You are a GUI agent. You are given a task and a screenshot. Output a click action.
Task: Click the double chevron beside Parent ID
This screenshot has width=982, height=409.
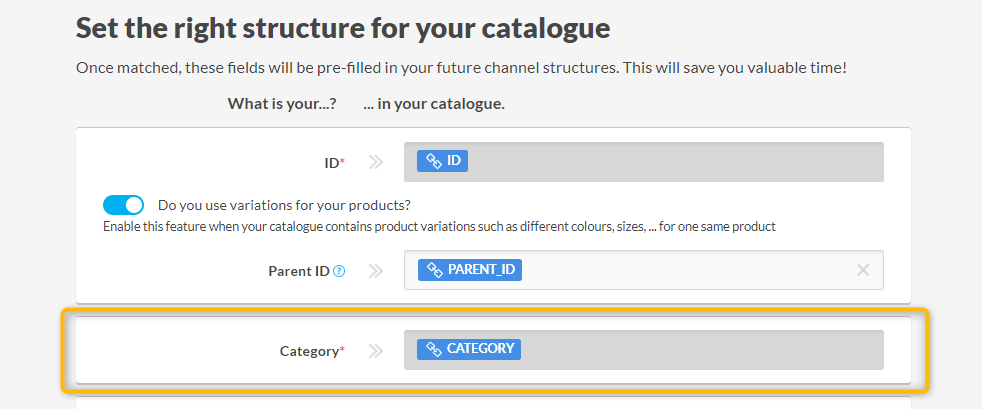(x=375, y=271)
